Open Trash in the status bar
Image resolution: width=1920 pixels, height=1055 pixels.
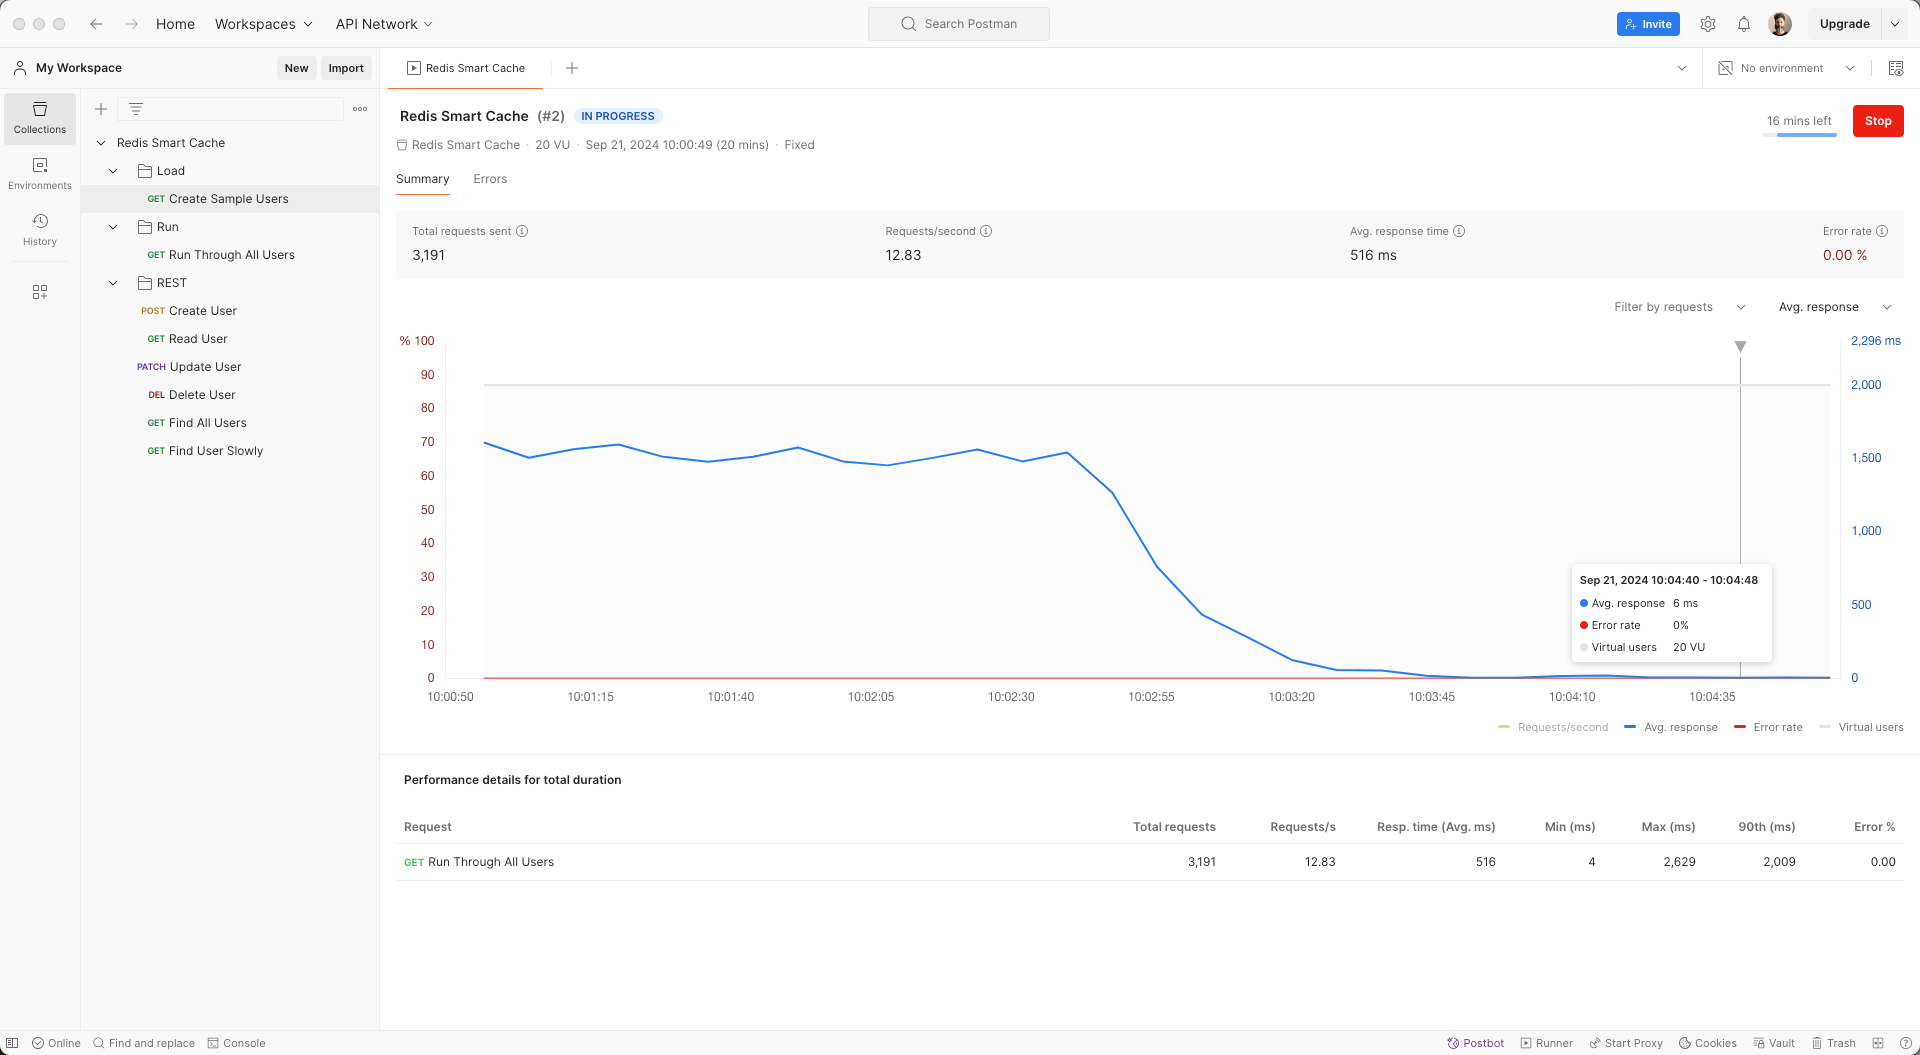click(x=1834, y=1043)
